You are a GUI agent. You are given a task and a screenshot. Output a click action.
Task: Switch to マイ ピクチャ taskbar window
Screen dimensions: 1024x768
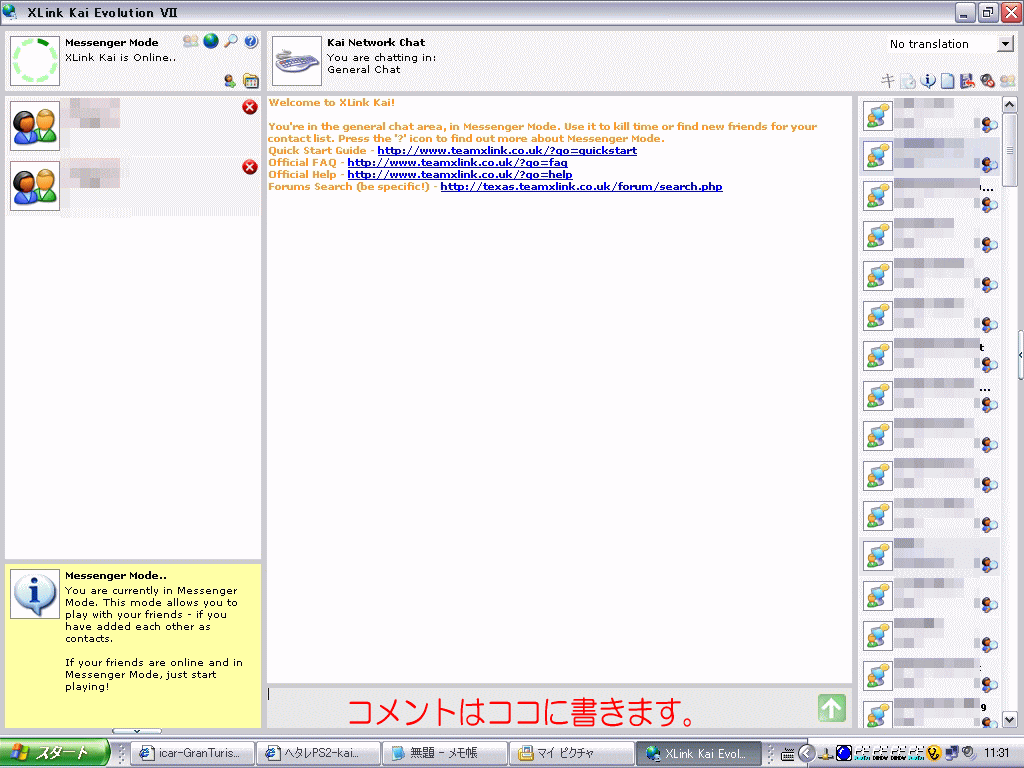pyautogui.click(x=570, y=753)
